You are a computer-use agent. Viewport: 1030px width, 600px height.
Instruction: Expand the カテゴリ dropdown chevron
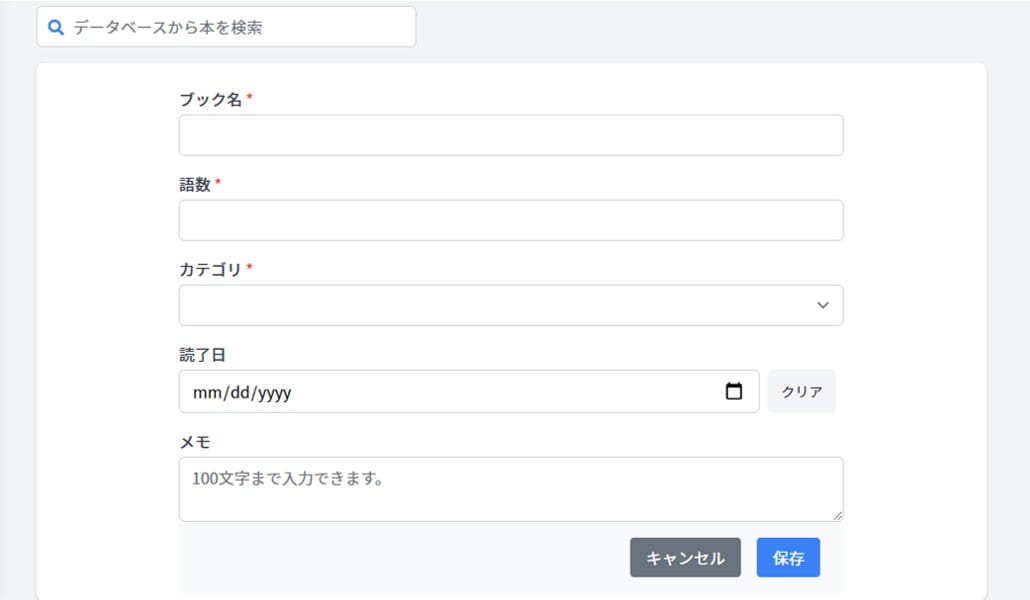(x=822, y=305)
